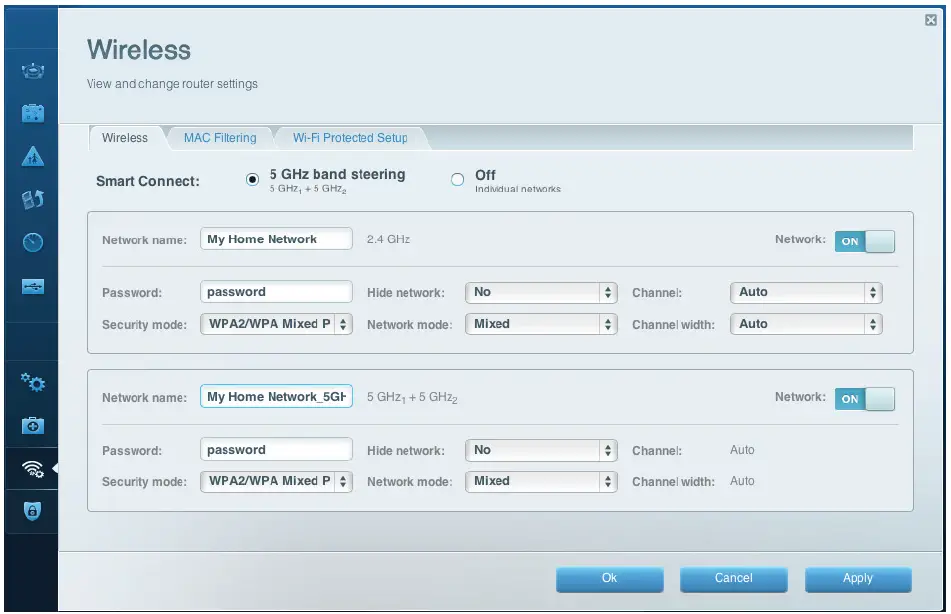Click the 'Individual networks' caption text
This screenshot has width=951, height=614.
click(517, 189)
